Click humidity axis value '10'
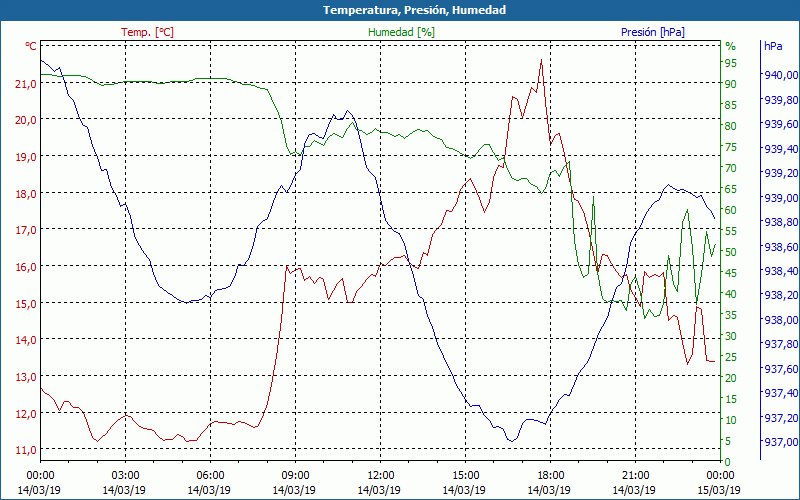 coord(731,420)
